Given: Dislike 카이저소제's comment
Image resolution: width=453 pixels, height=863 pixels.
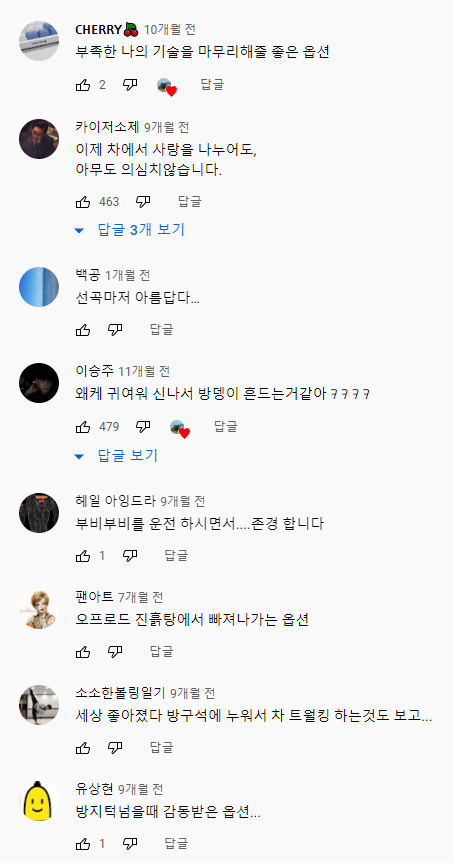Looking at the screenshot, I should click(x=143, y=202).
